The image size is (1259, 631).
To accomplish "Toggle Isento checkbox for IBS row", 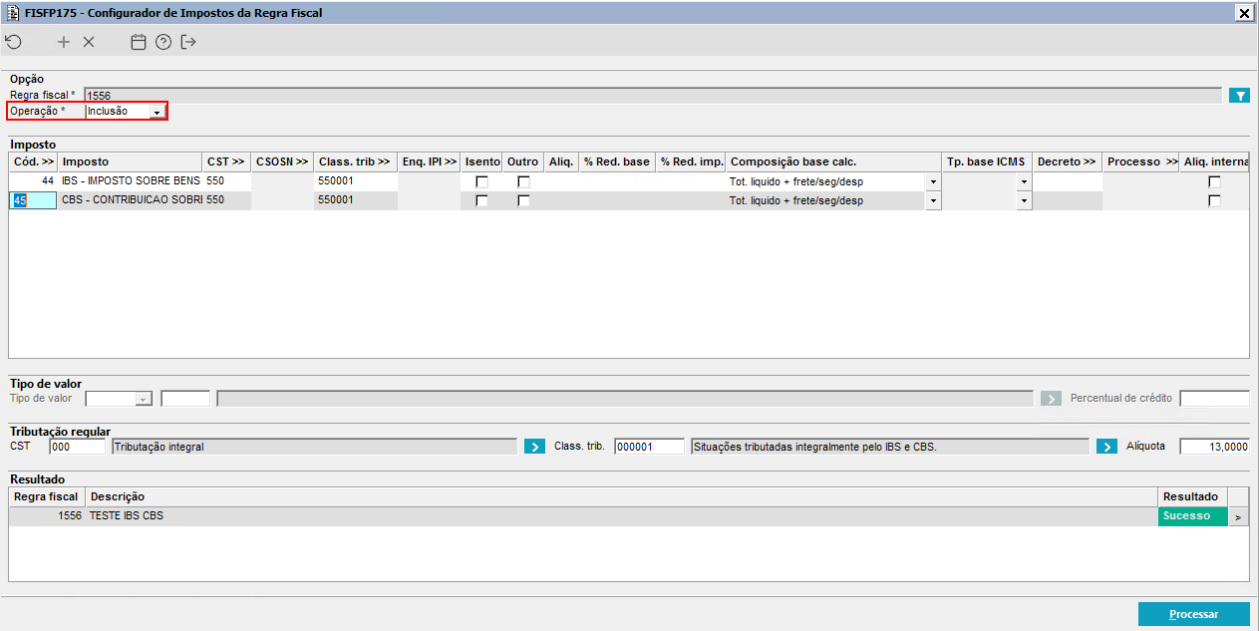I will [x=482, y=182].
